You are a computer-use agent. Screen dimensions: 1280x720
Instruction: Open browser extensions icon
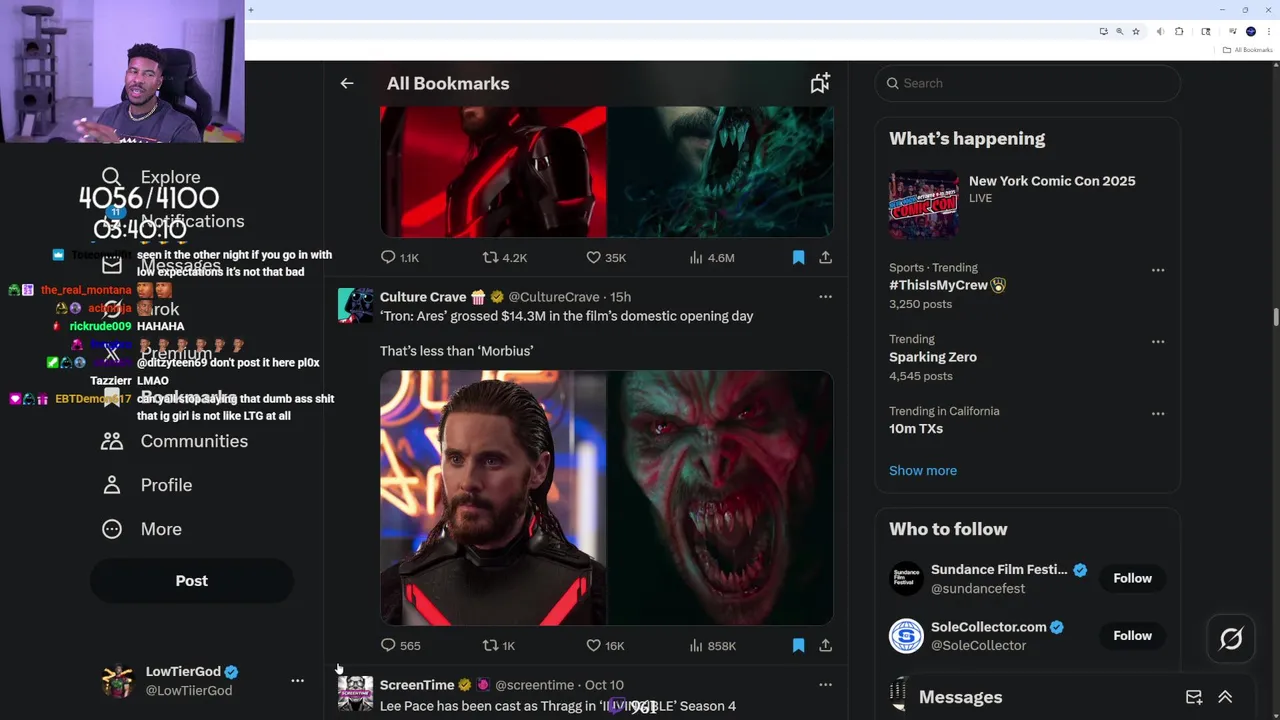tap(1179, 32)
